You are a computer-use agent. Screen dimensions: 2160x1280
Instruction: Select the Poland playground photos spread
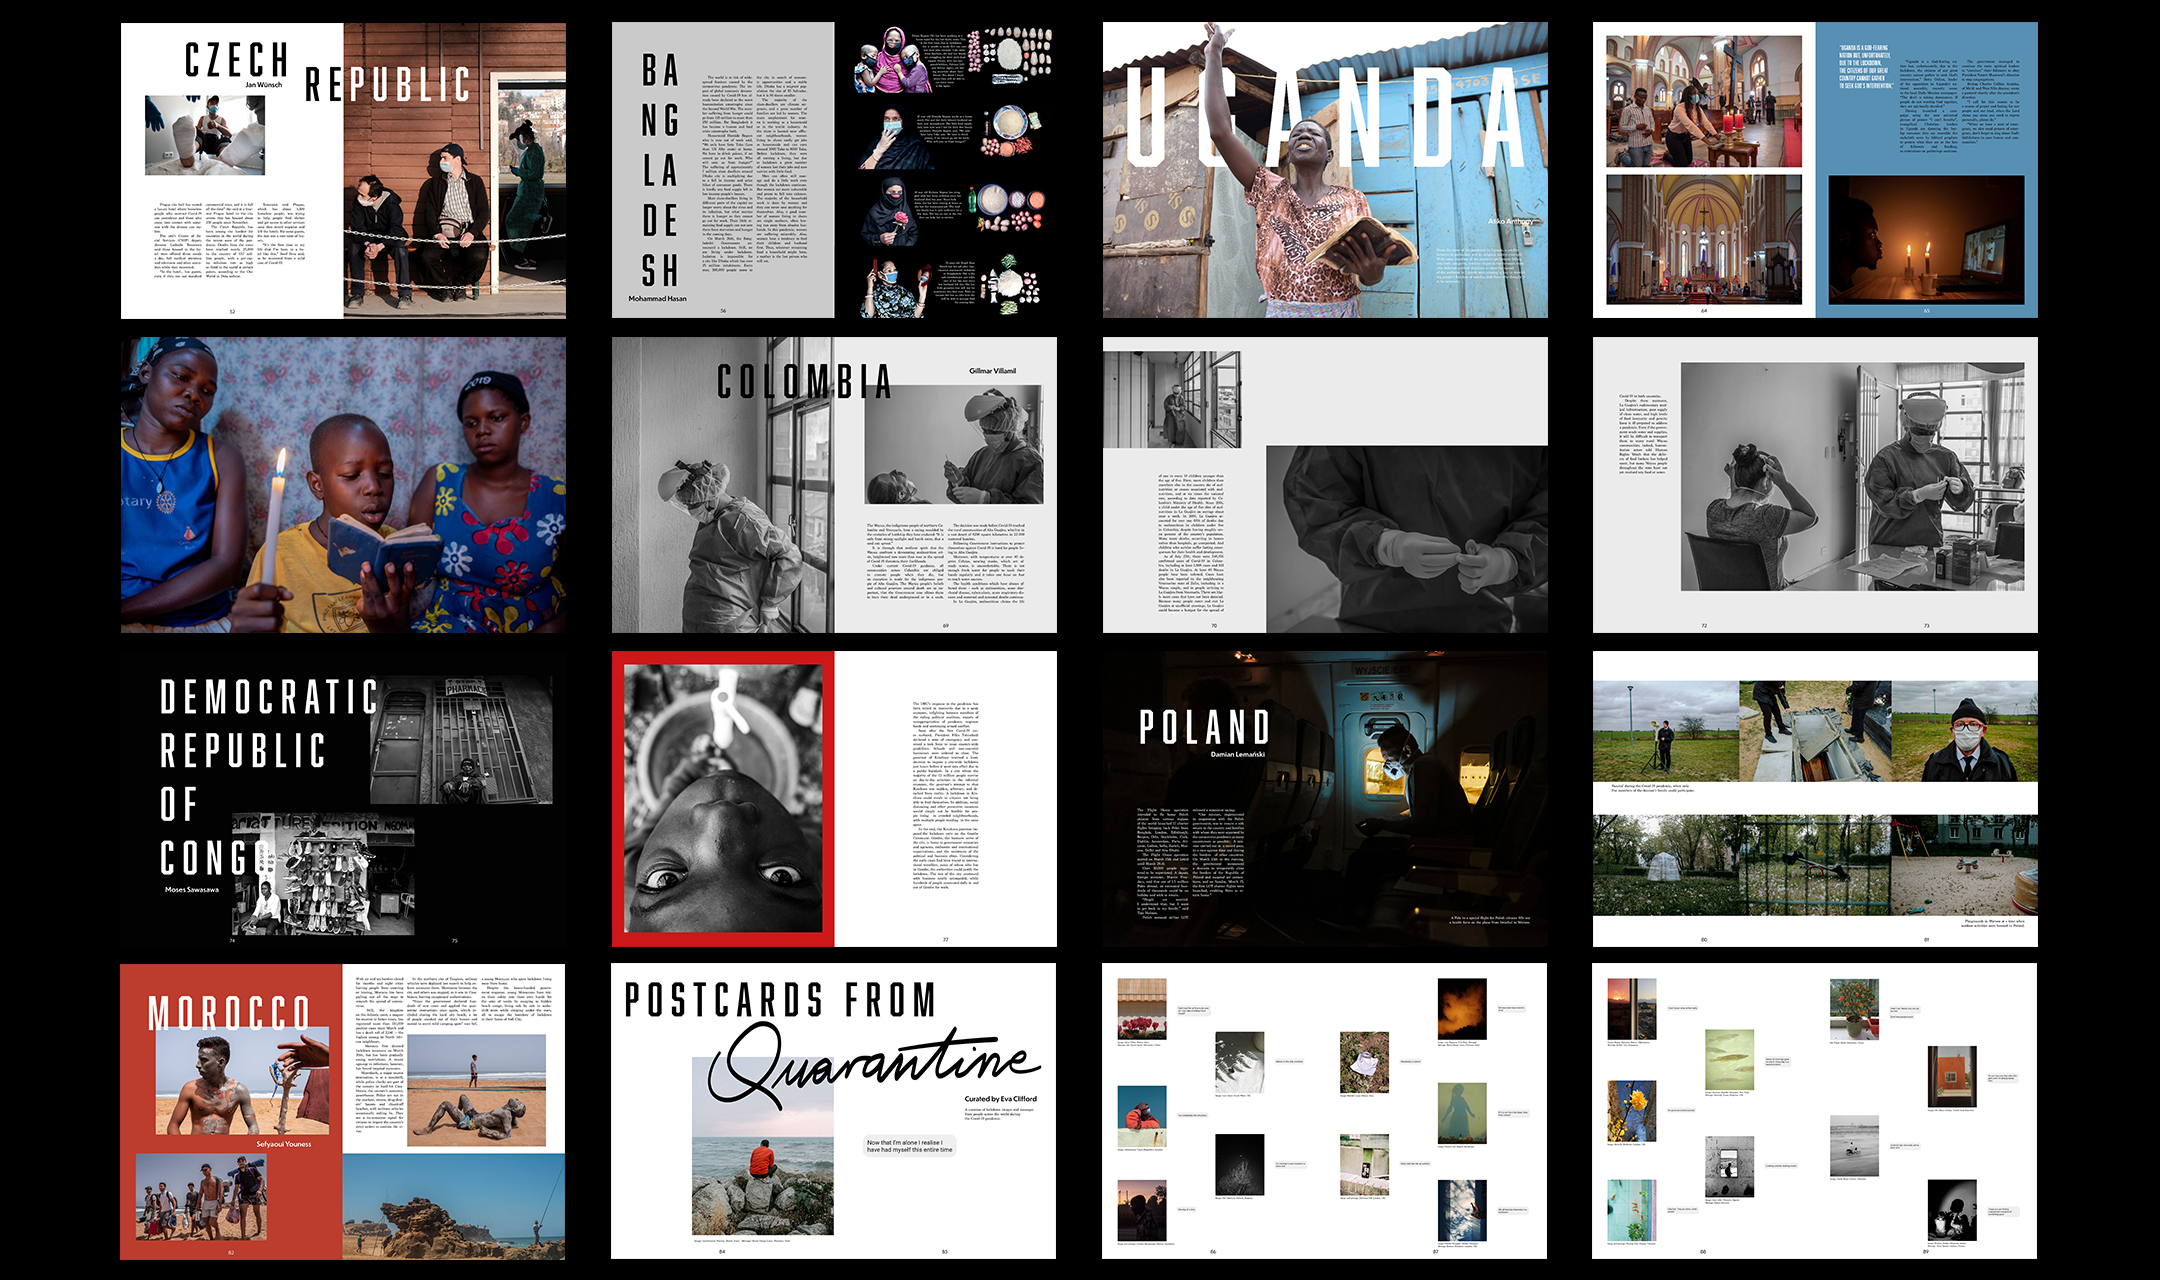click(1815, 800)
